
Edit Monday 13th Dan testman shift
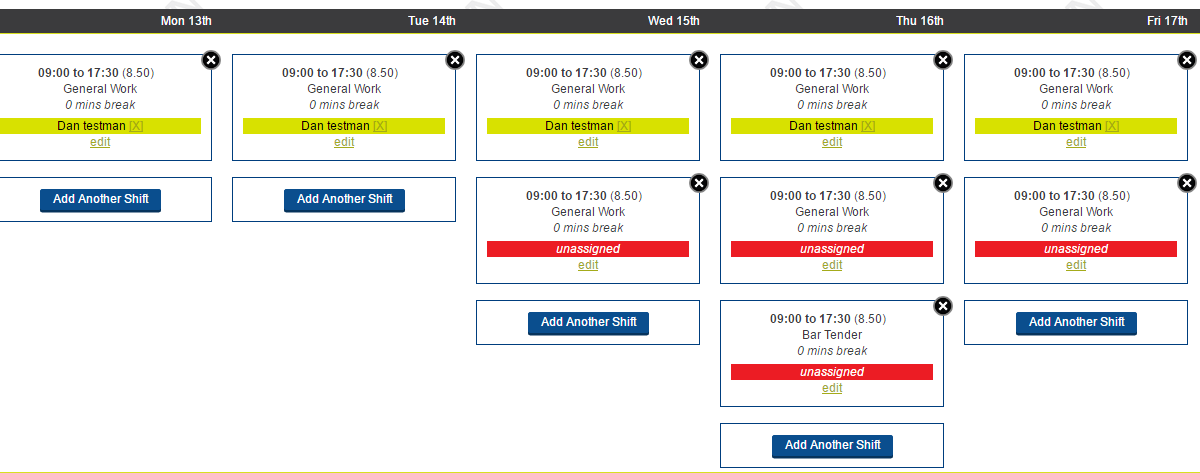coord(100,142)
